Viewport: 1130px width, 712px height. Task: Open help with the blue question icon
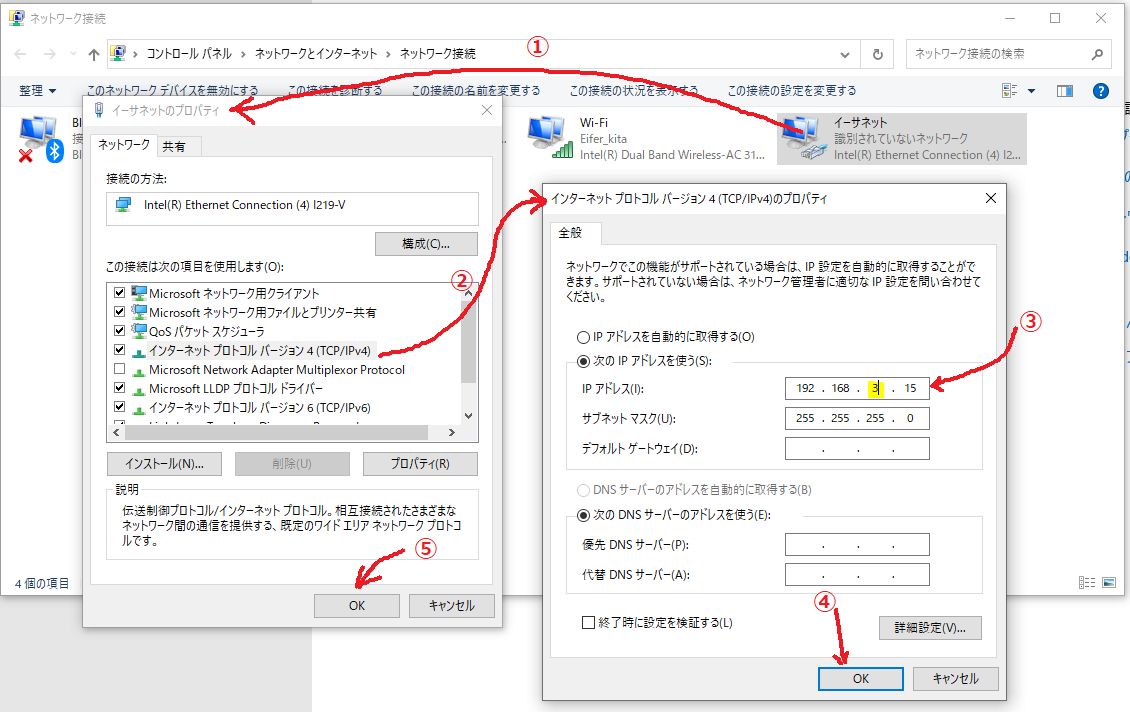point(1101,91)
